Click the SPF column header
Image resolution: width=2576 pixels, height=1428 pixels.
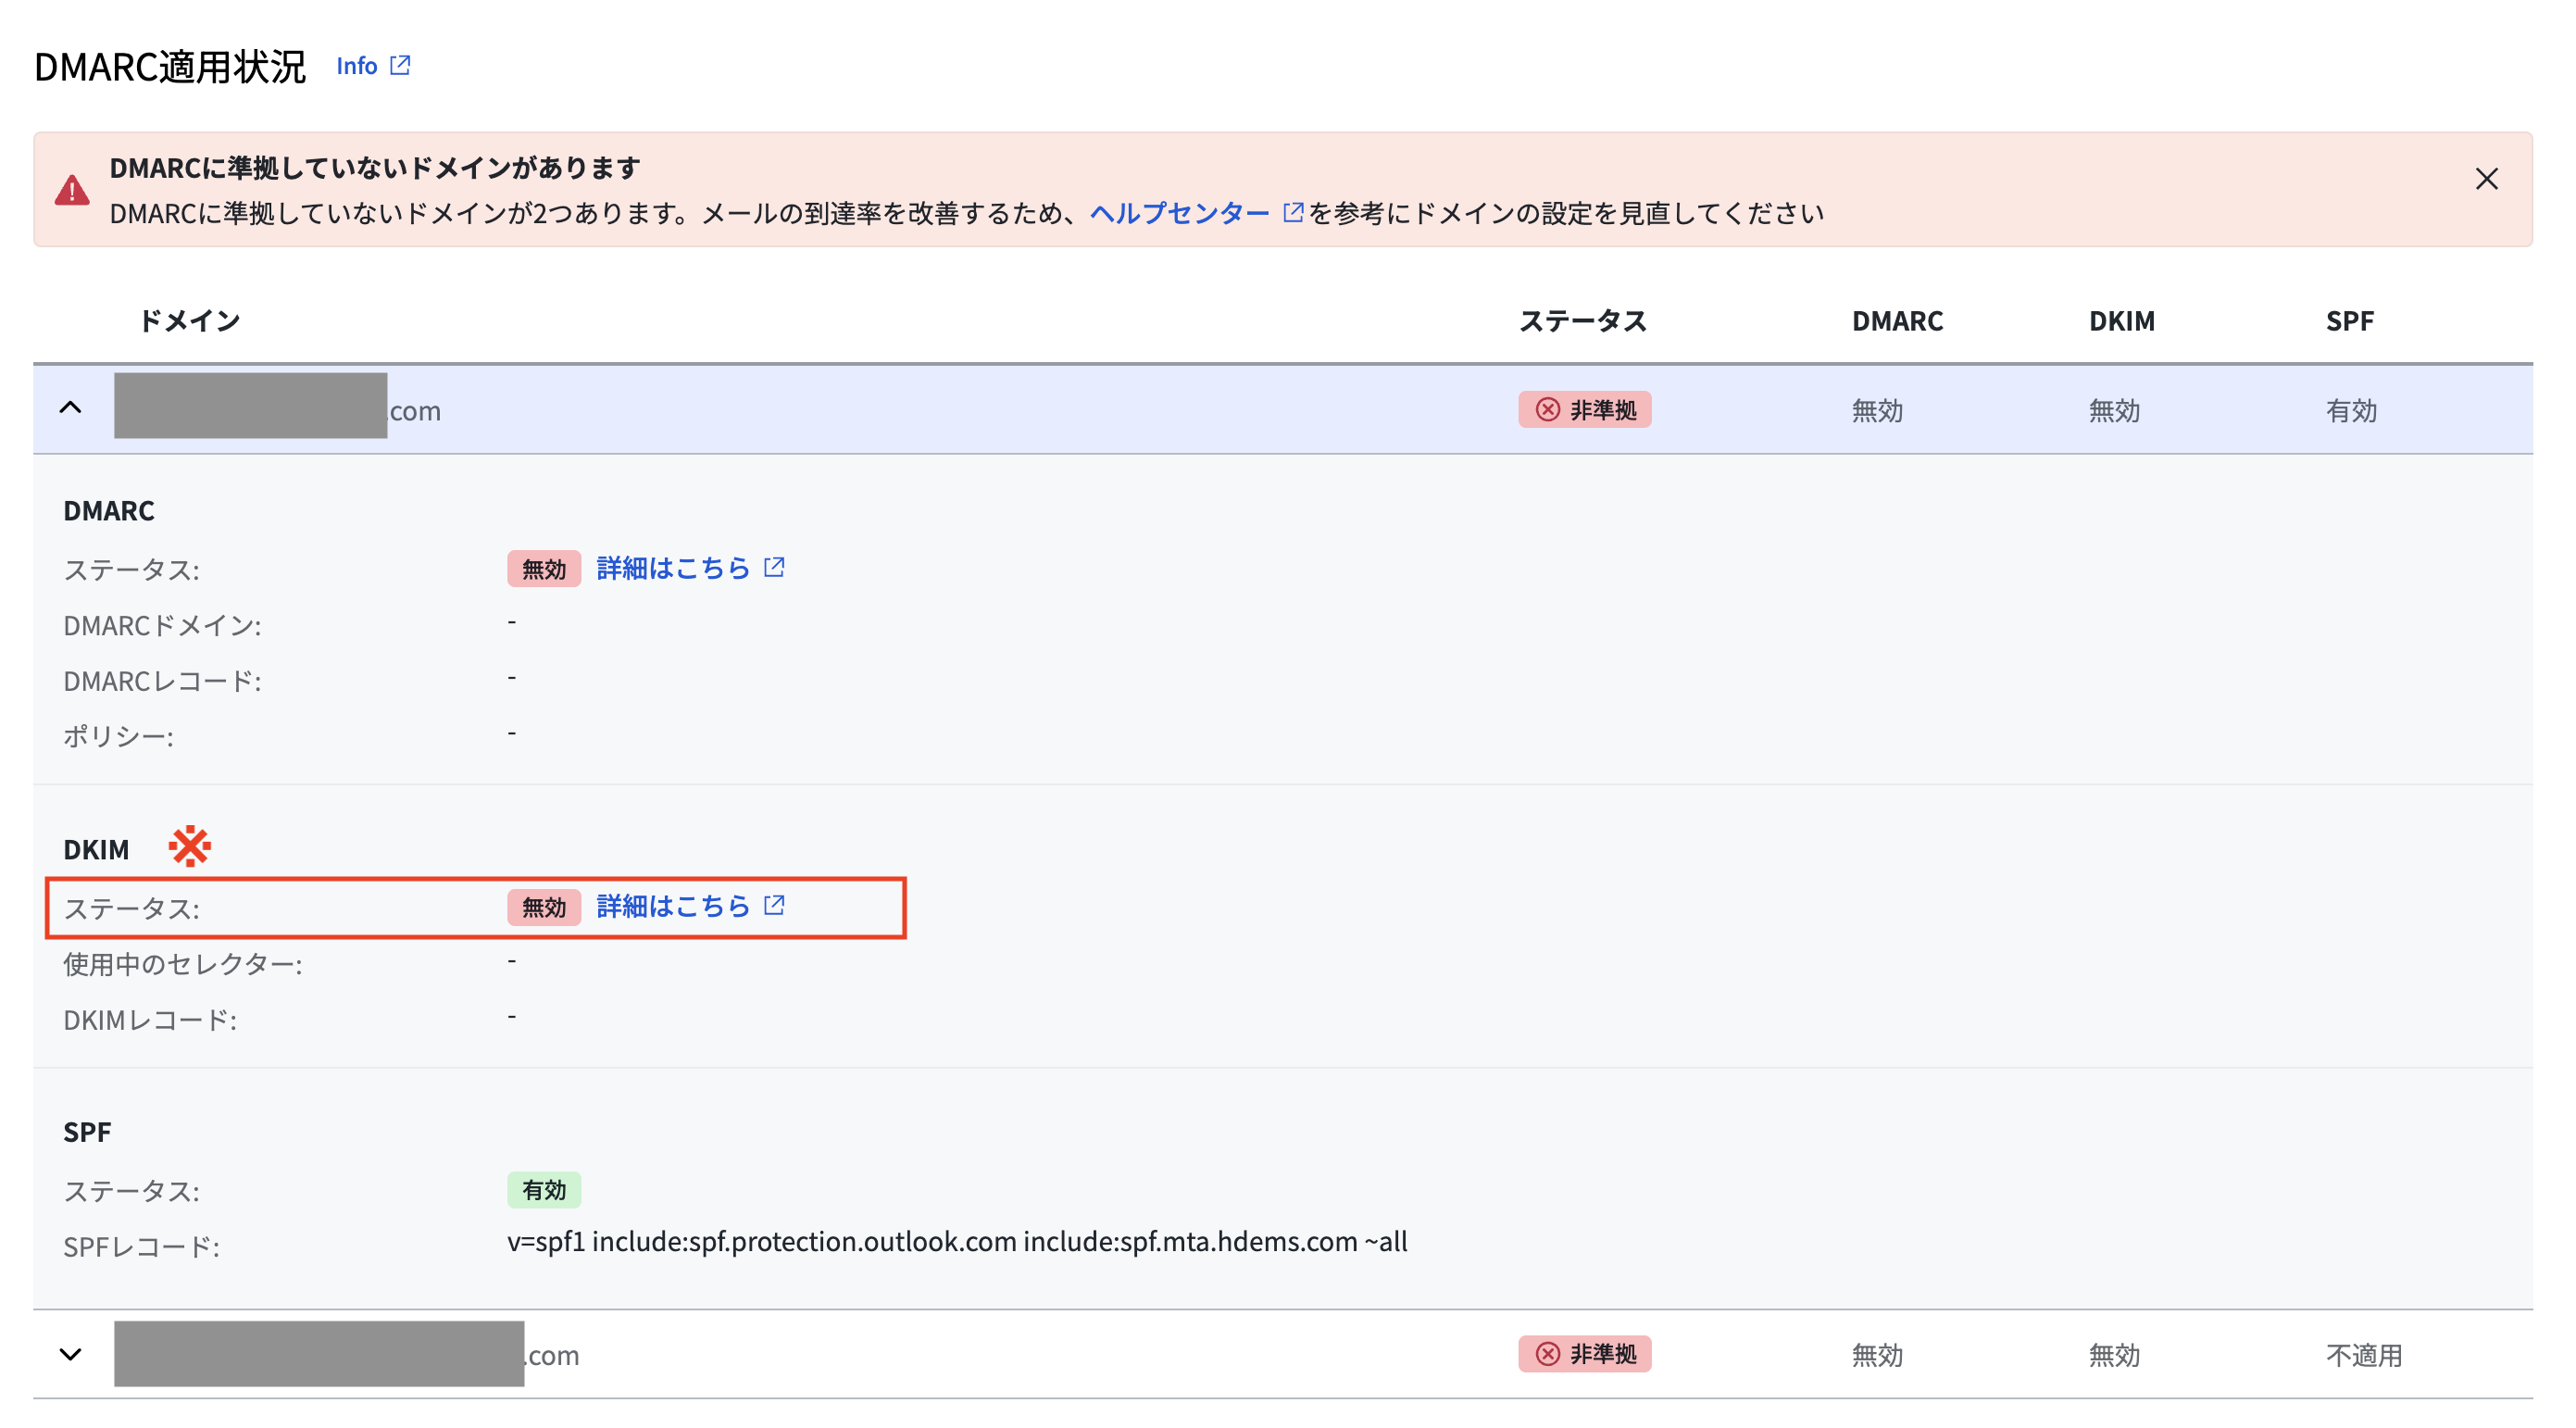click(2349, 321)
